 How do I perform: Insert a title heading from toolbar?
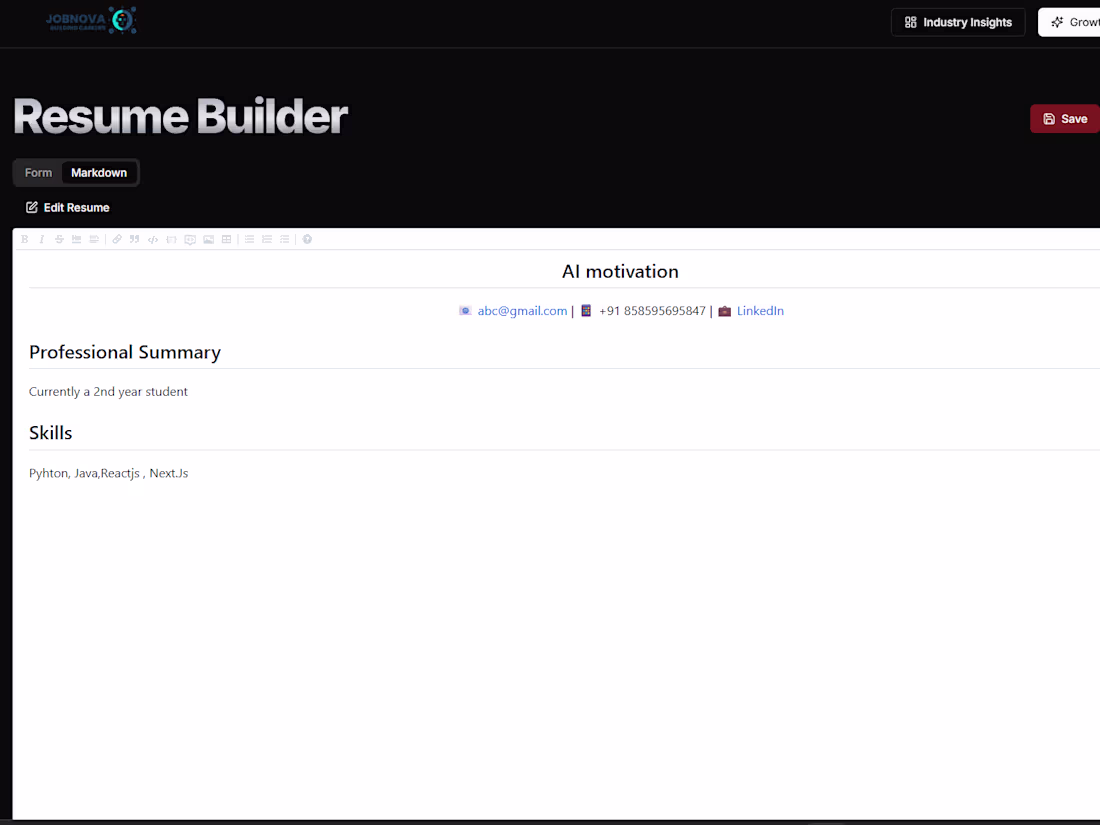click(94, 239)
